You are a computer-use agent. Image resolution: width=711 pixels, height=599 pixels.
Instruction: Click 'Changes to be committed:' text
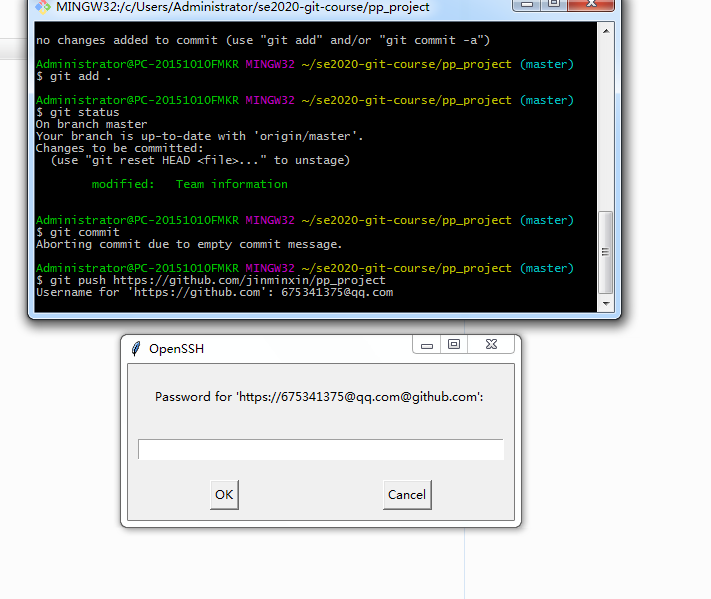(x=120, y=148)
